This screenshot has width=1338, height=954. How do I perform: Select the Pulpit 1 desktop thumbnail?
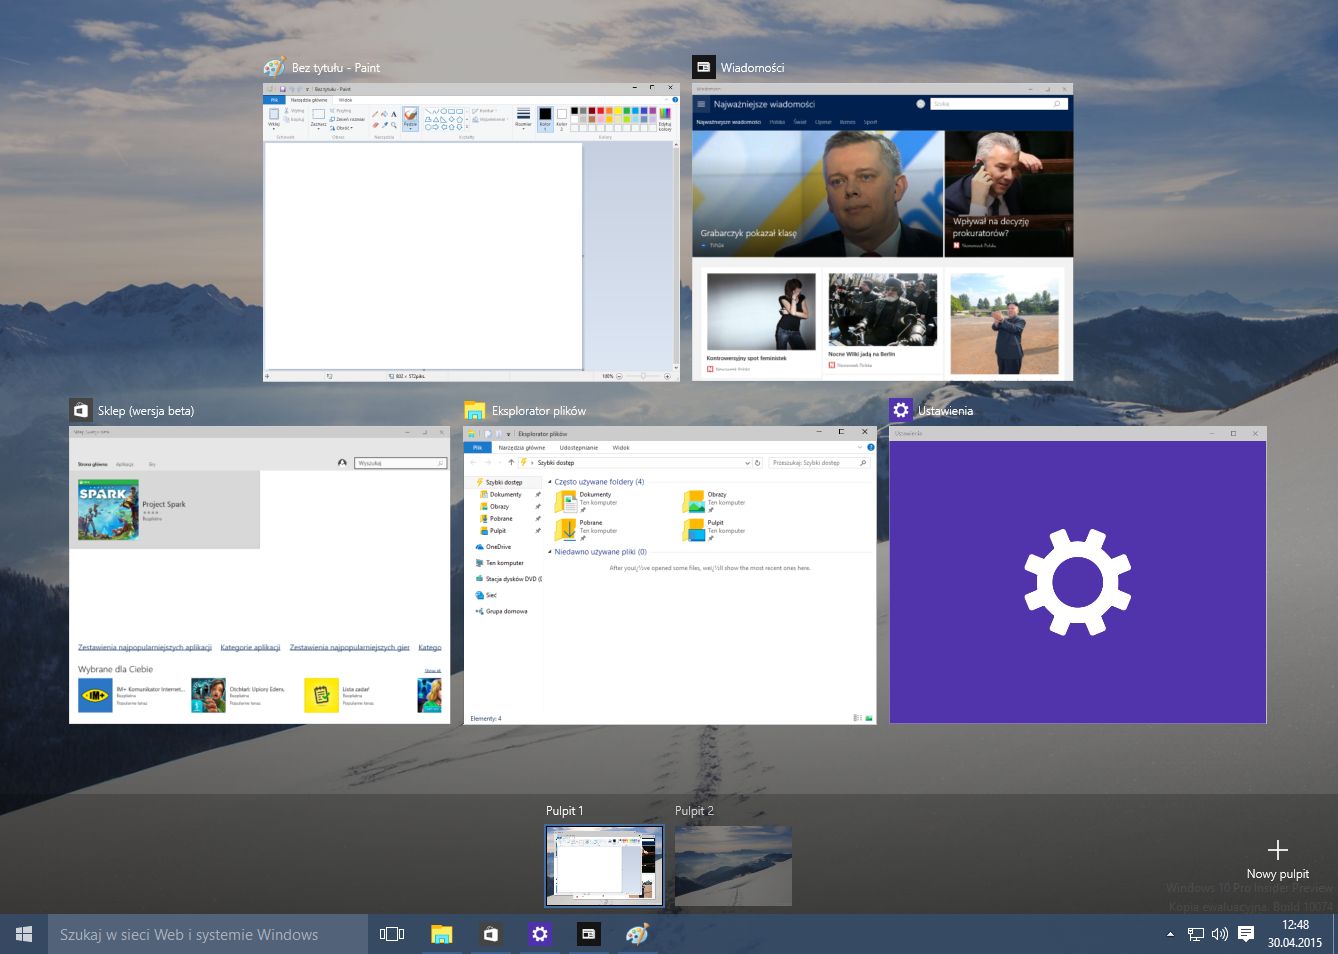pyautogui.click(x=604, y=866)
